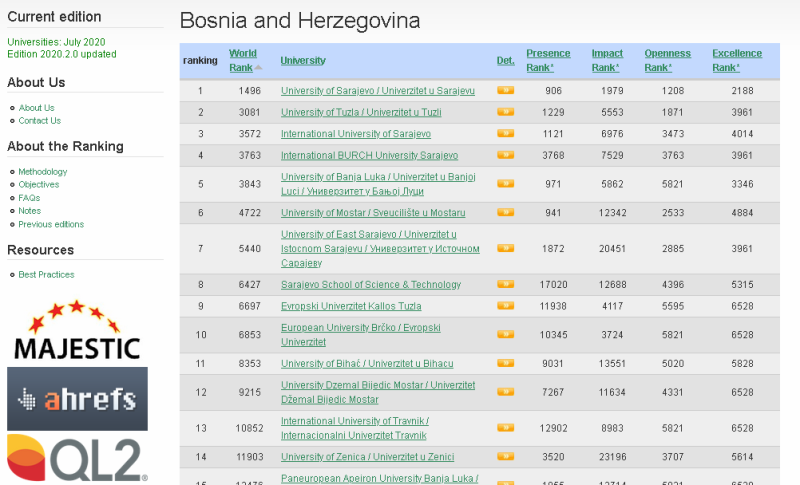Sort by Excellence Rank column

(x=737, y=60)
